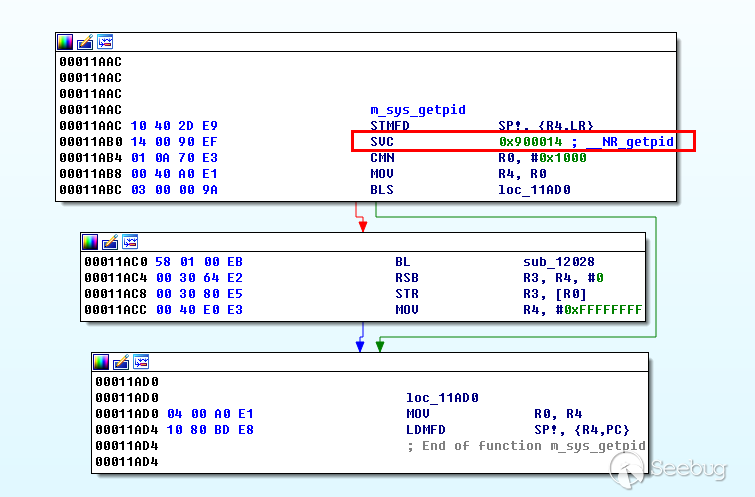This screenshot has height=497, width=755.
Task: Click opcode bytes 00 40 E0 E3
Action: [x=199, y=309]
